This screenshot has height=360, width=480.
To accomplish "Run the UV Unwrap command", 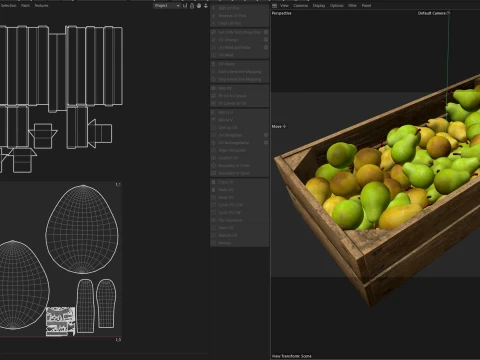I will tap(237, 40).
